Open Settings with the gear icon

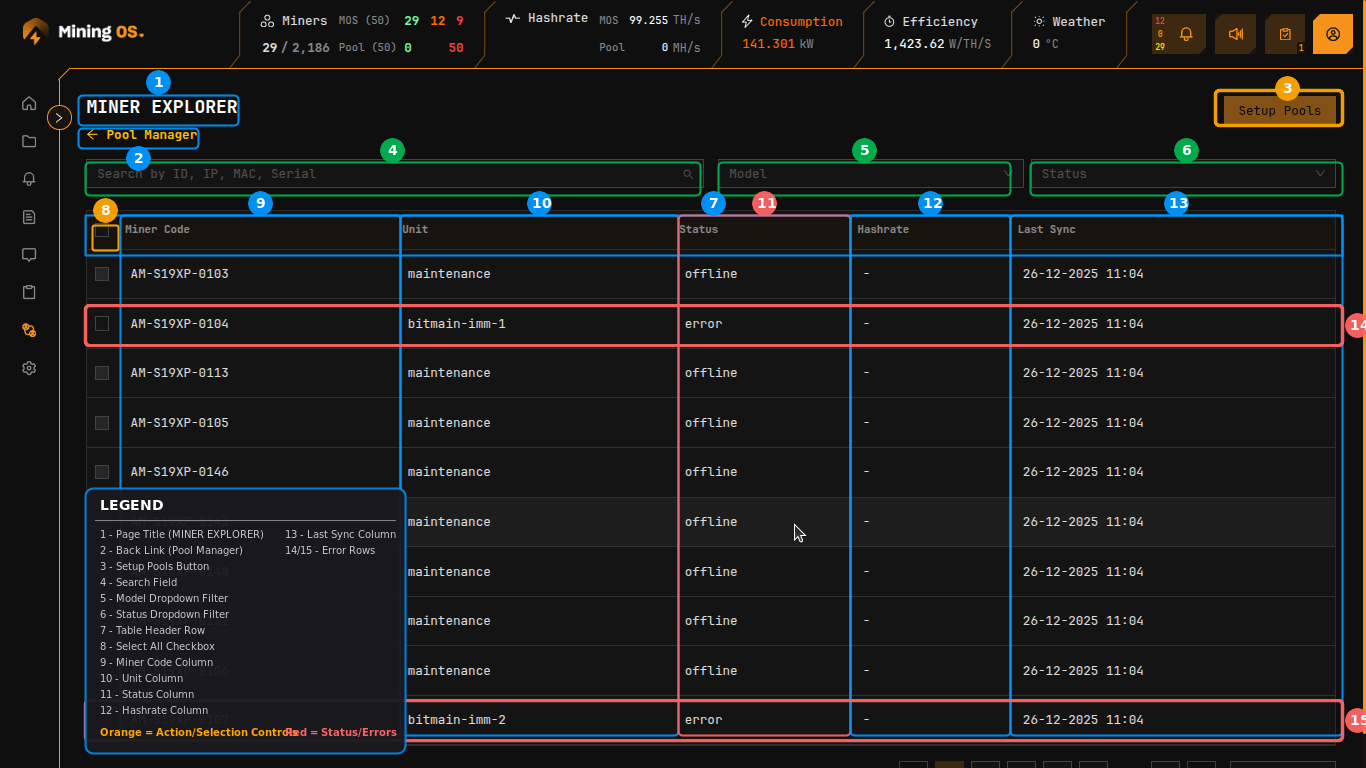(29, 368)
